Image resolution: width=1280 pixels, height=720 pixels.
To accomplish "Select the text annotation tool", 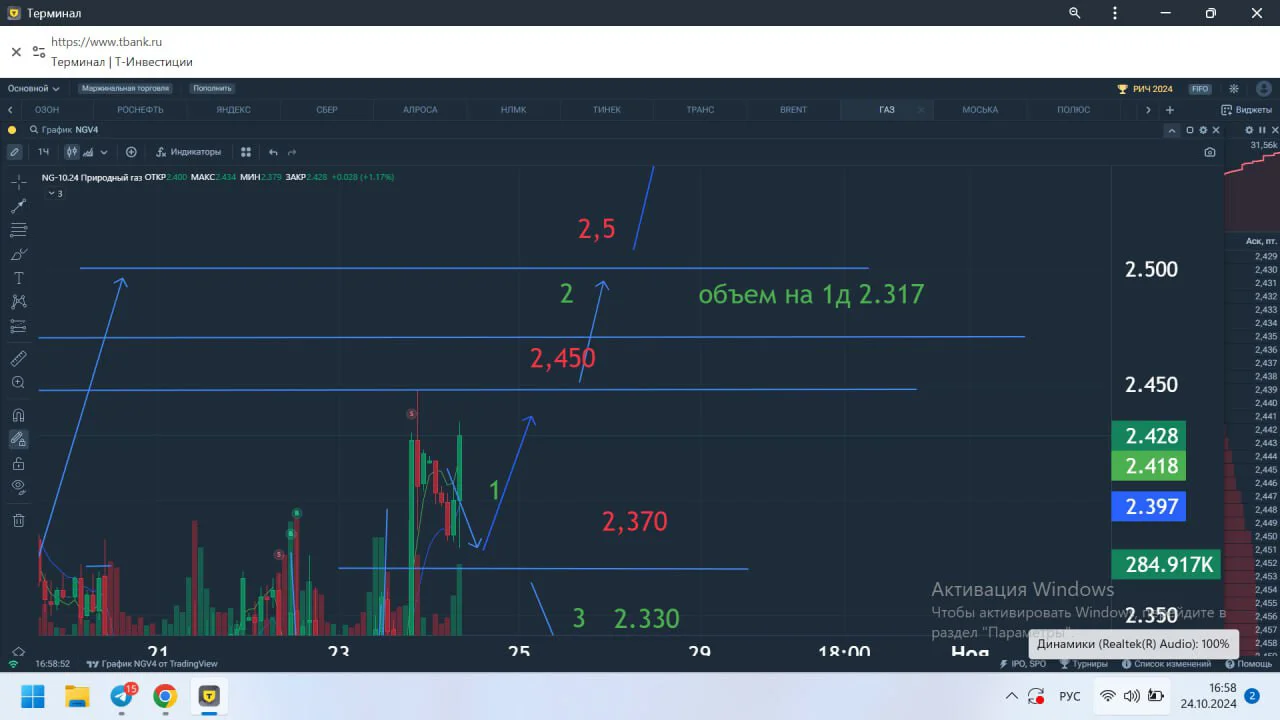I will click(18, 278).
